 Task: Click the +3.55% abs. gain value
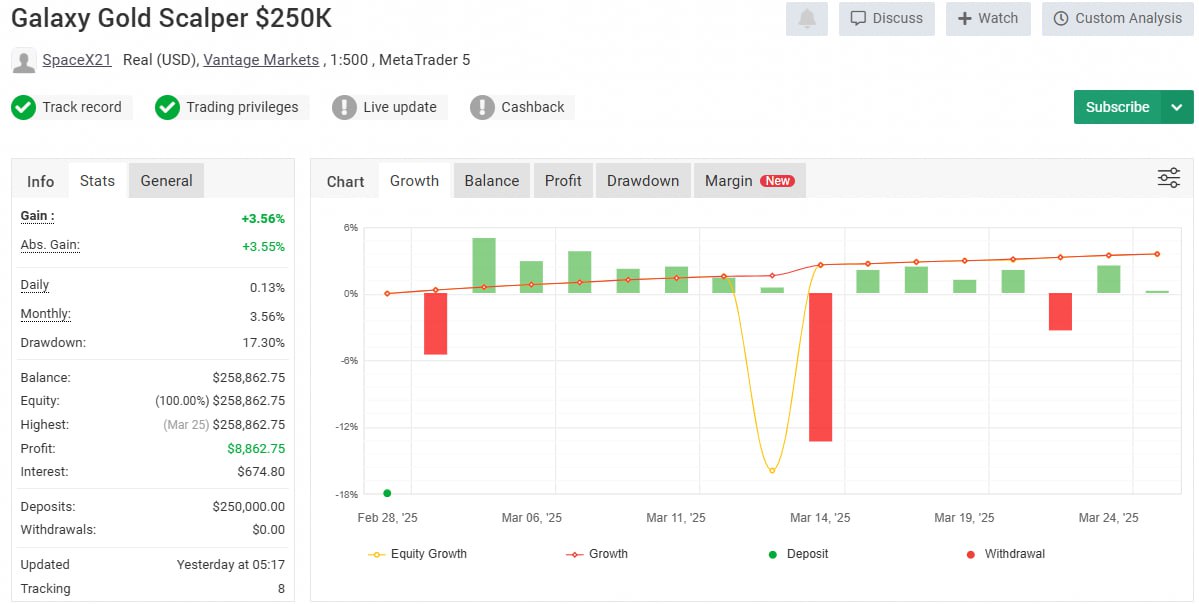[263, 247]
